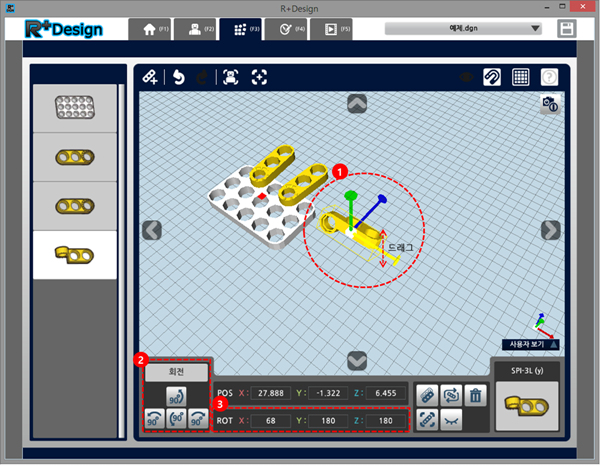This screenshot has width=600, height=466.
Task: Click the undo arrow in the toolbar
Action: [180, 76]
